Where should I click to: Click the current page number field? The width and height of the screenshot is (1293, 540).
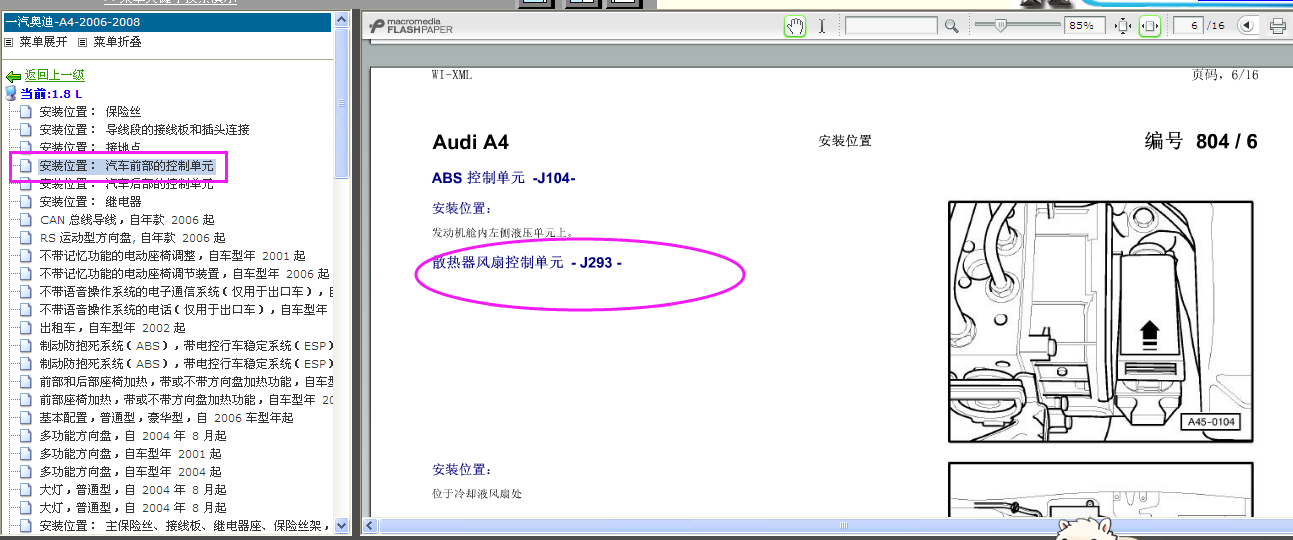click(1188, 26)
